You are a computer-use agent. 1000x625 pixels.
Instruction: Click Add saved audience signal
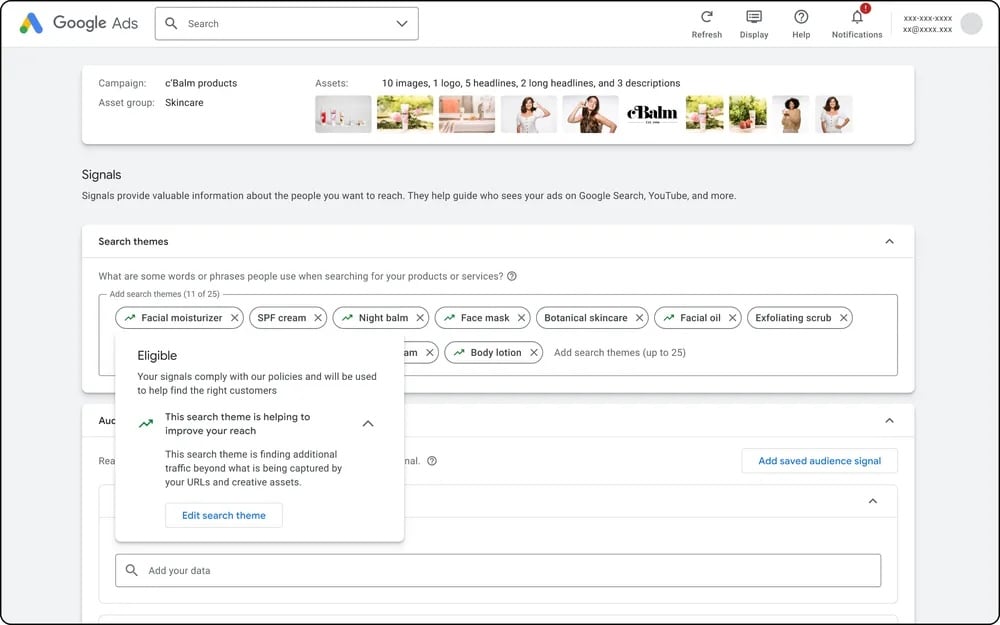point(819,461)
